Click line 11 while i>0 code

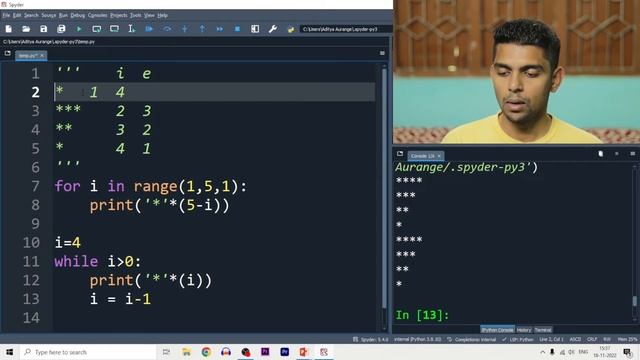click(98, 262)
